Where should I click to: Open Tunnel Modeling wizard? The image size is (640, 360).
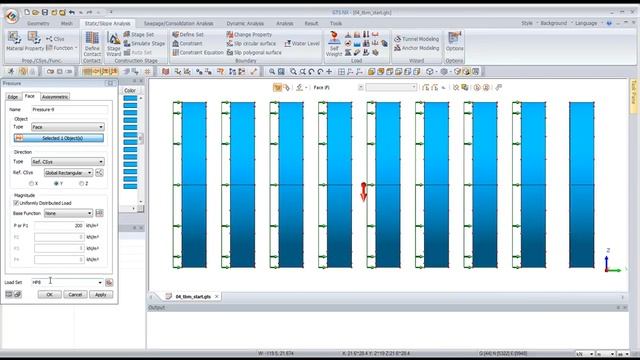point(416,39)
